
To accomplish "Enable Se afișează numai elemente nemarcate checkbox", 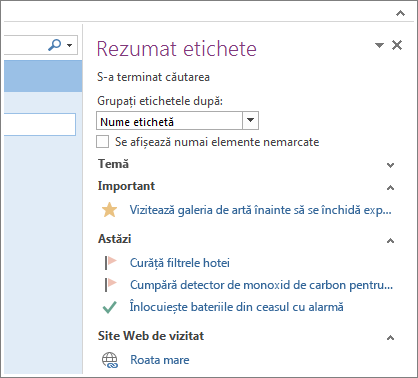I will pos(102,142).
